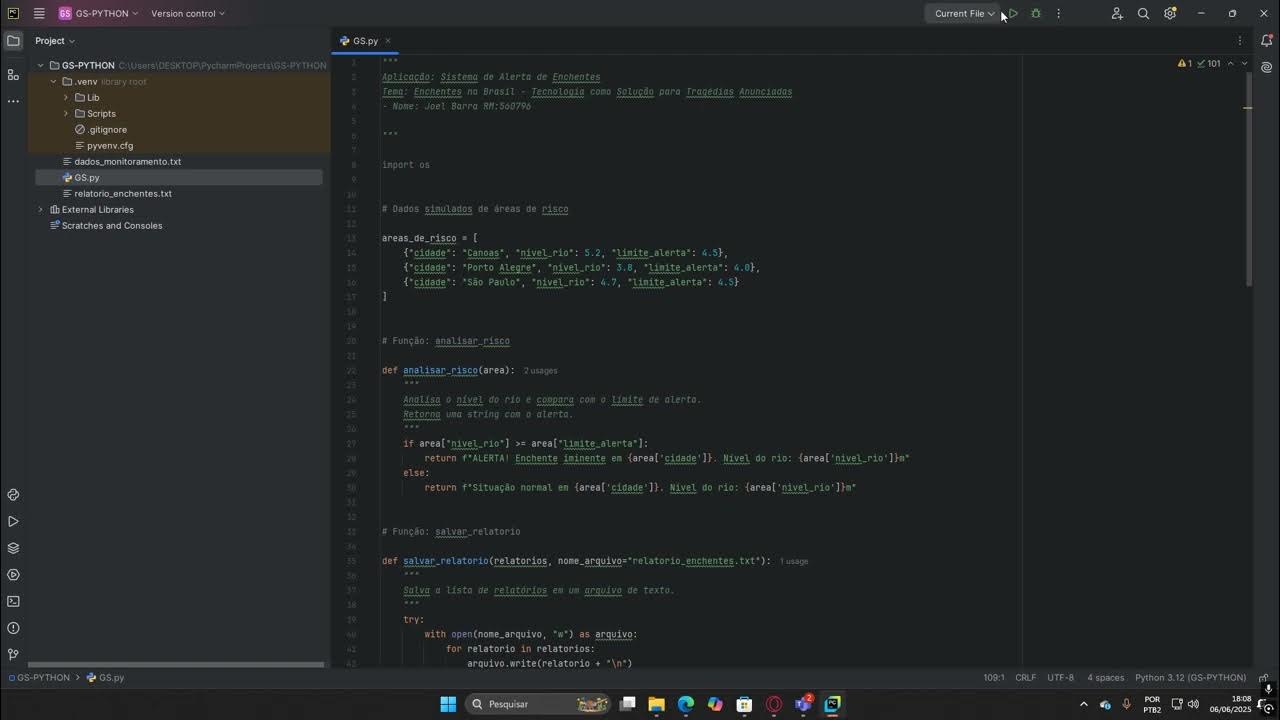Expand the Lib folder
Viewport: 1280px width, 720px height.
(x=66, y=97)
